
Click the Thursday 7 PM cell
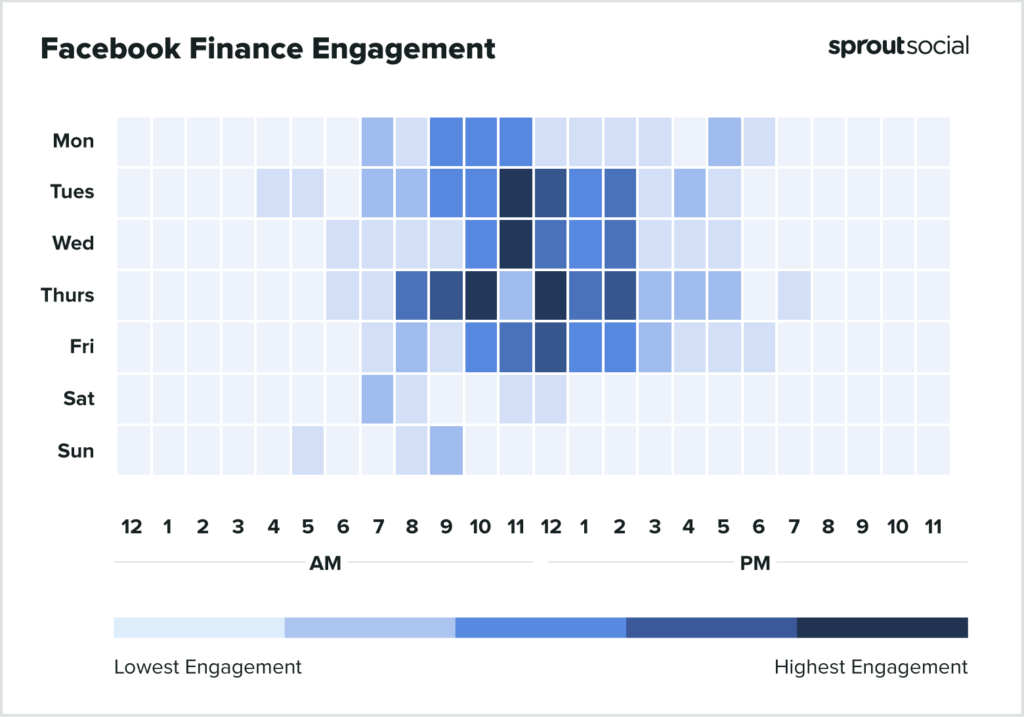pos(793,295)
